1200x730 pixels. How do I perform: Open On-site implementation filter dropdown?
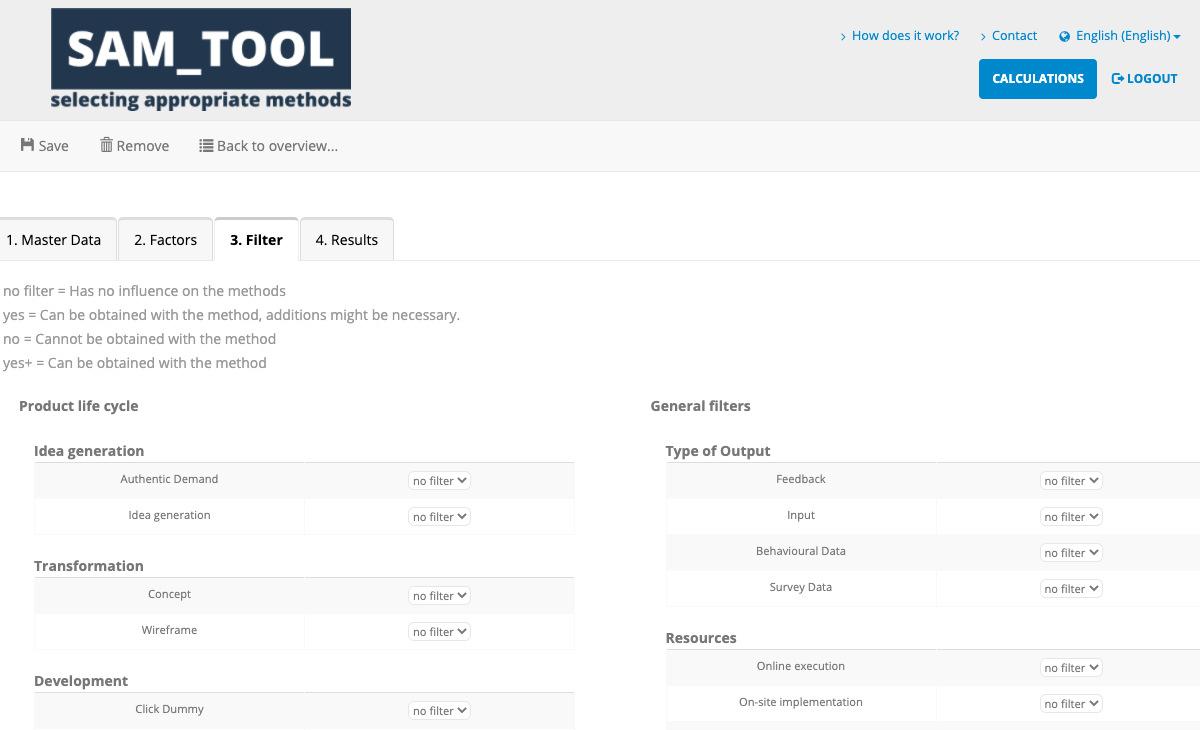click(1071, 704)
